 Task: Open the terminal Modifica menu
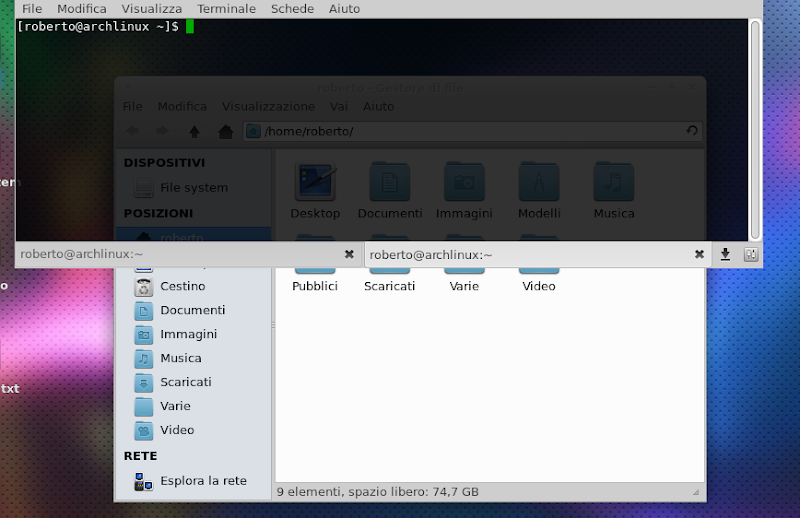click(x=82, y=9)
